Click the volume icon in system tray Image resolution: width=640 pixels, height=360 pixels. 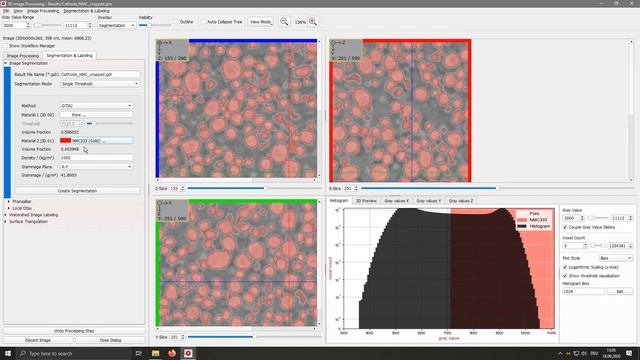pos(584,353)
